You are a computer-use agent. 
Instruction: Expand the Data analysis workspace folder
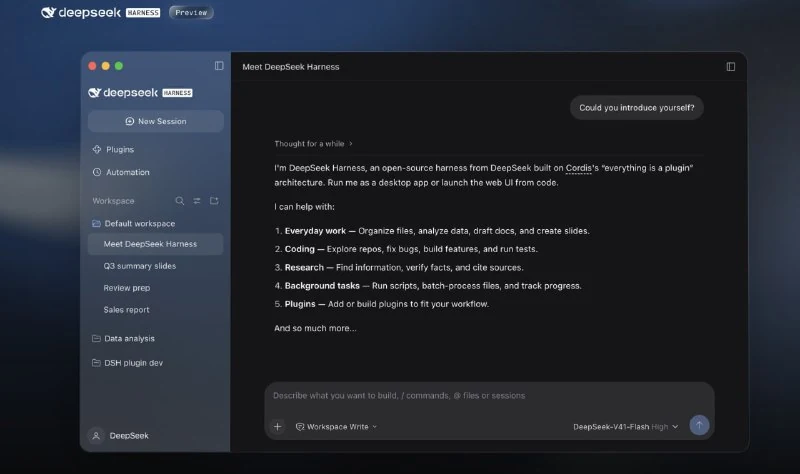[x=123, y=338]
